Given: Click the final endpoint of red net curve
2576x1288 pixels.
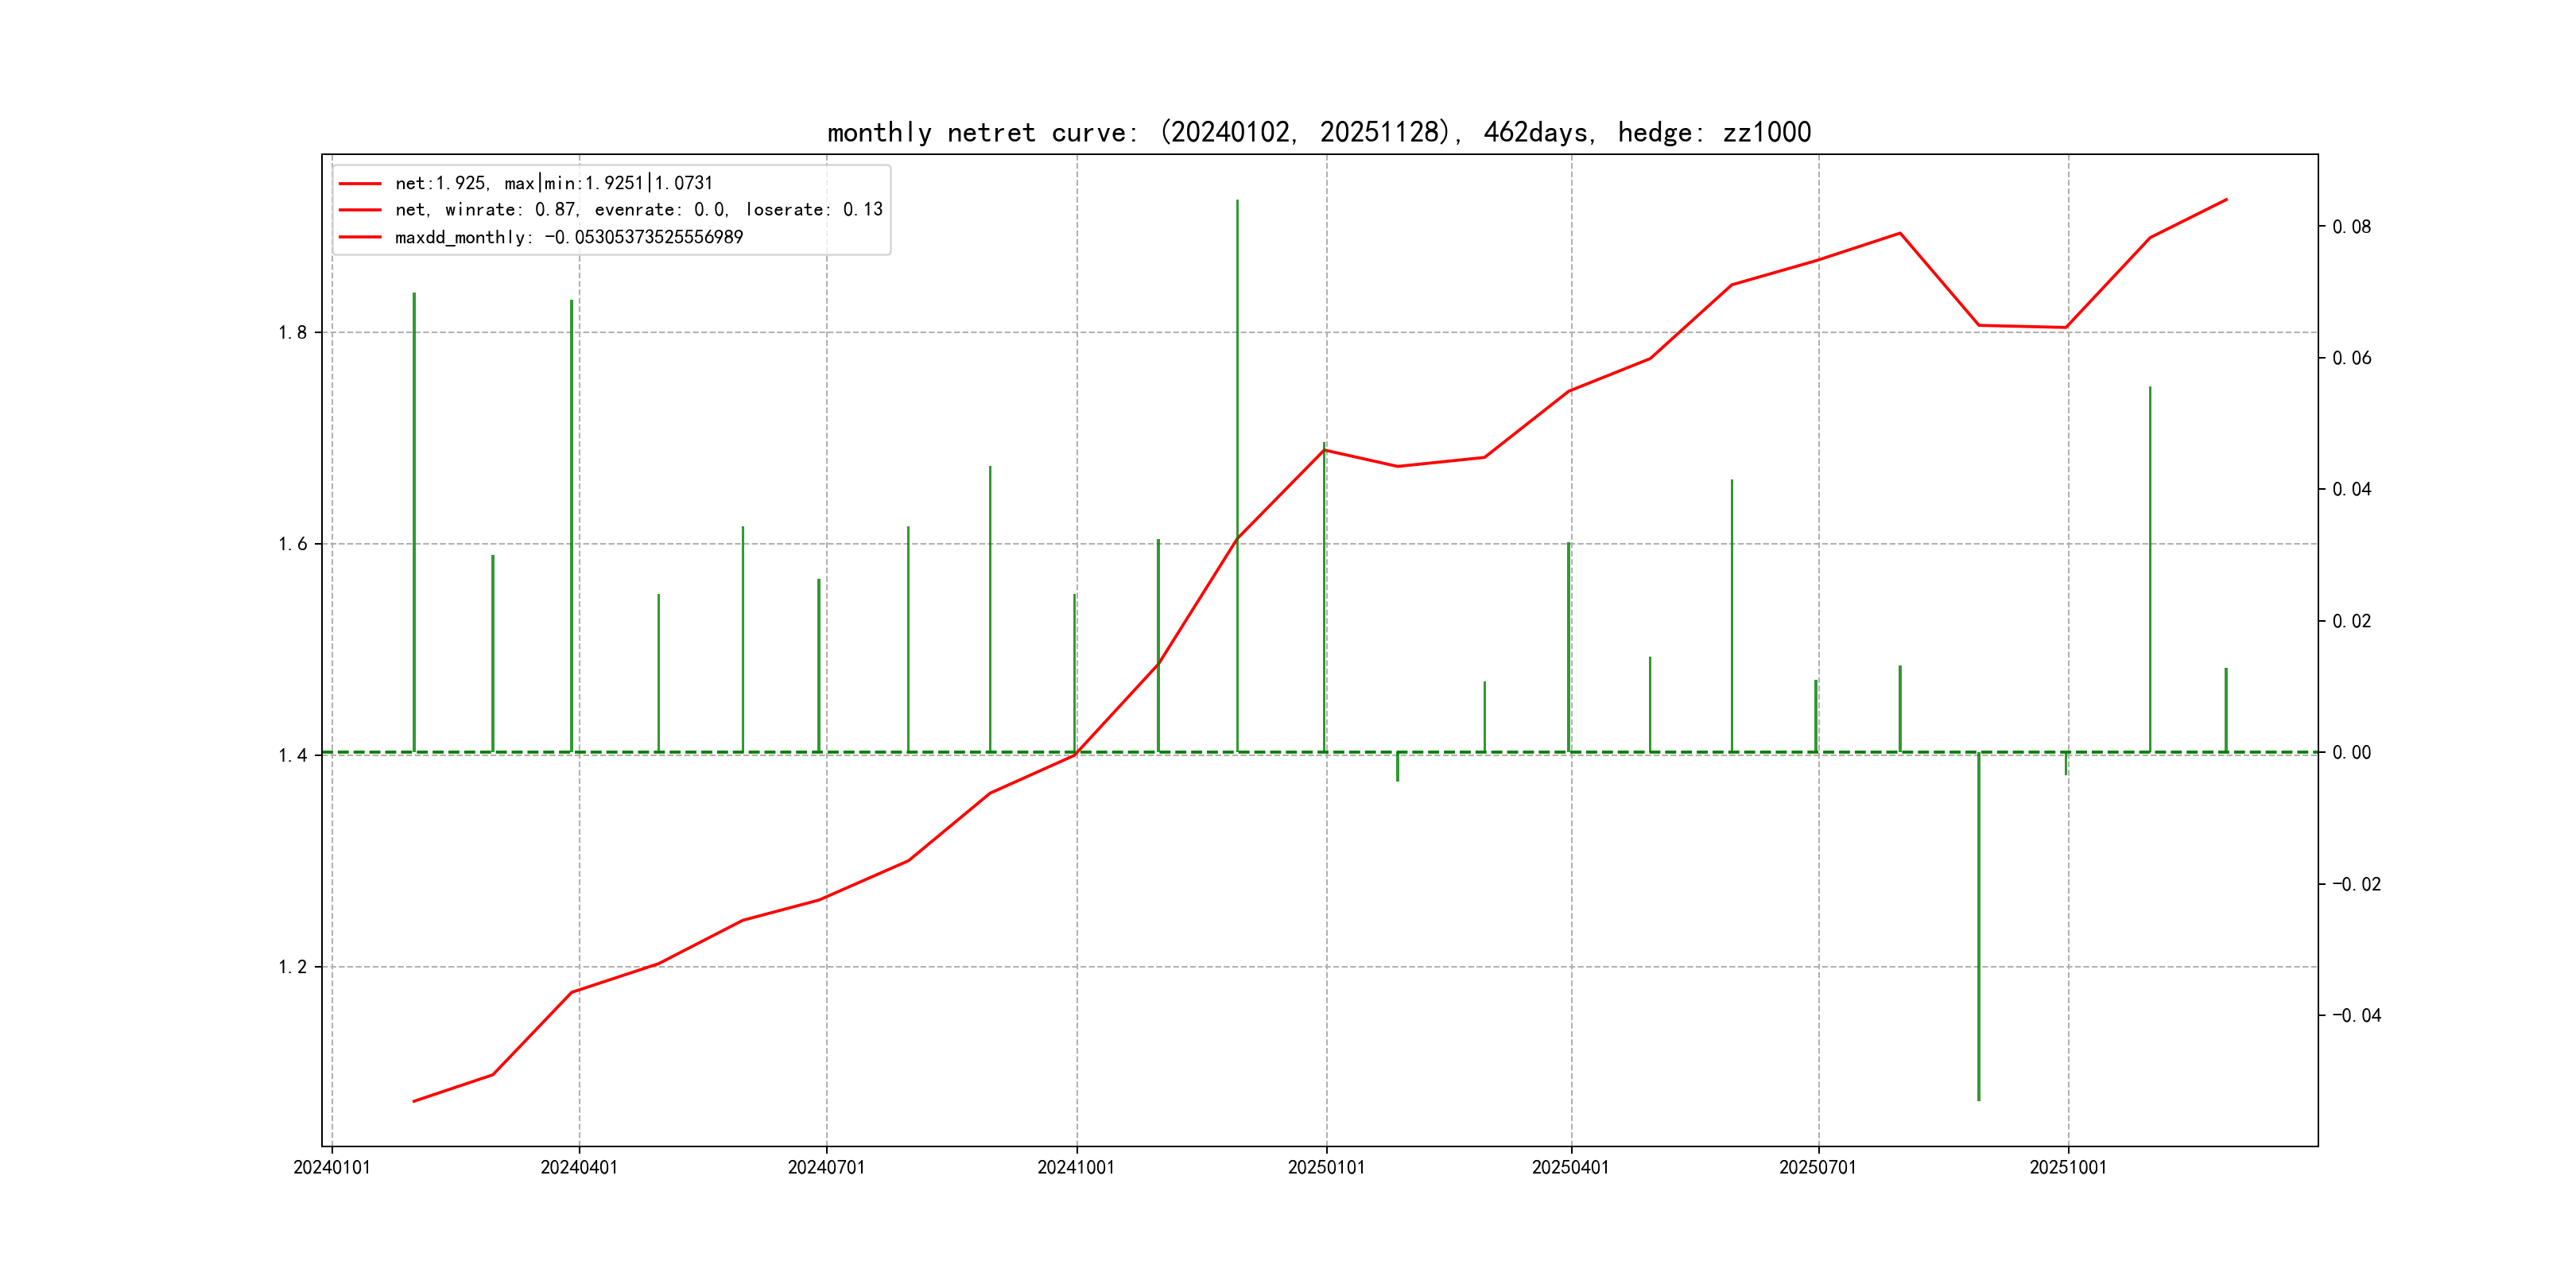Looking at the screenshot, I should [2226, 200].
